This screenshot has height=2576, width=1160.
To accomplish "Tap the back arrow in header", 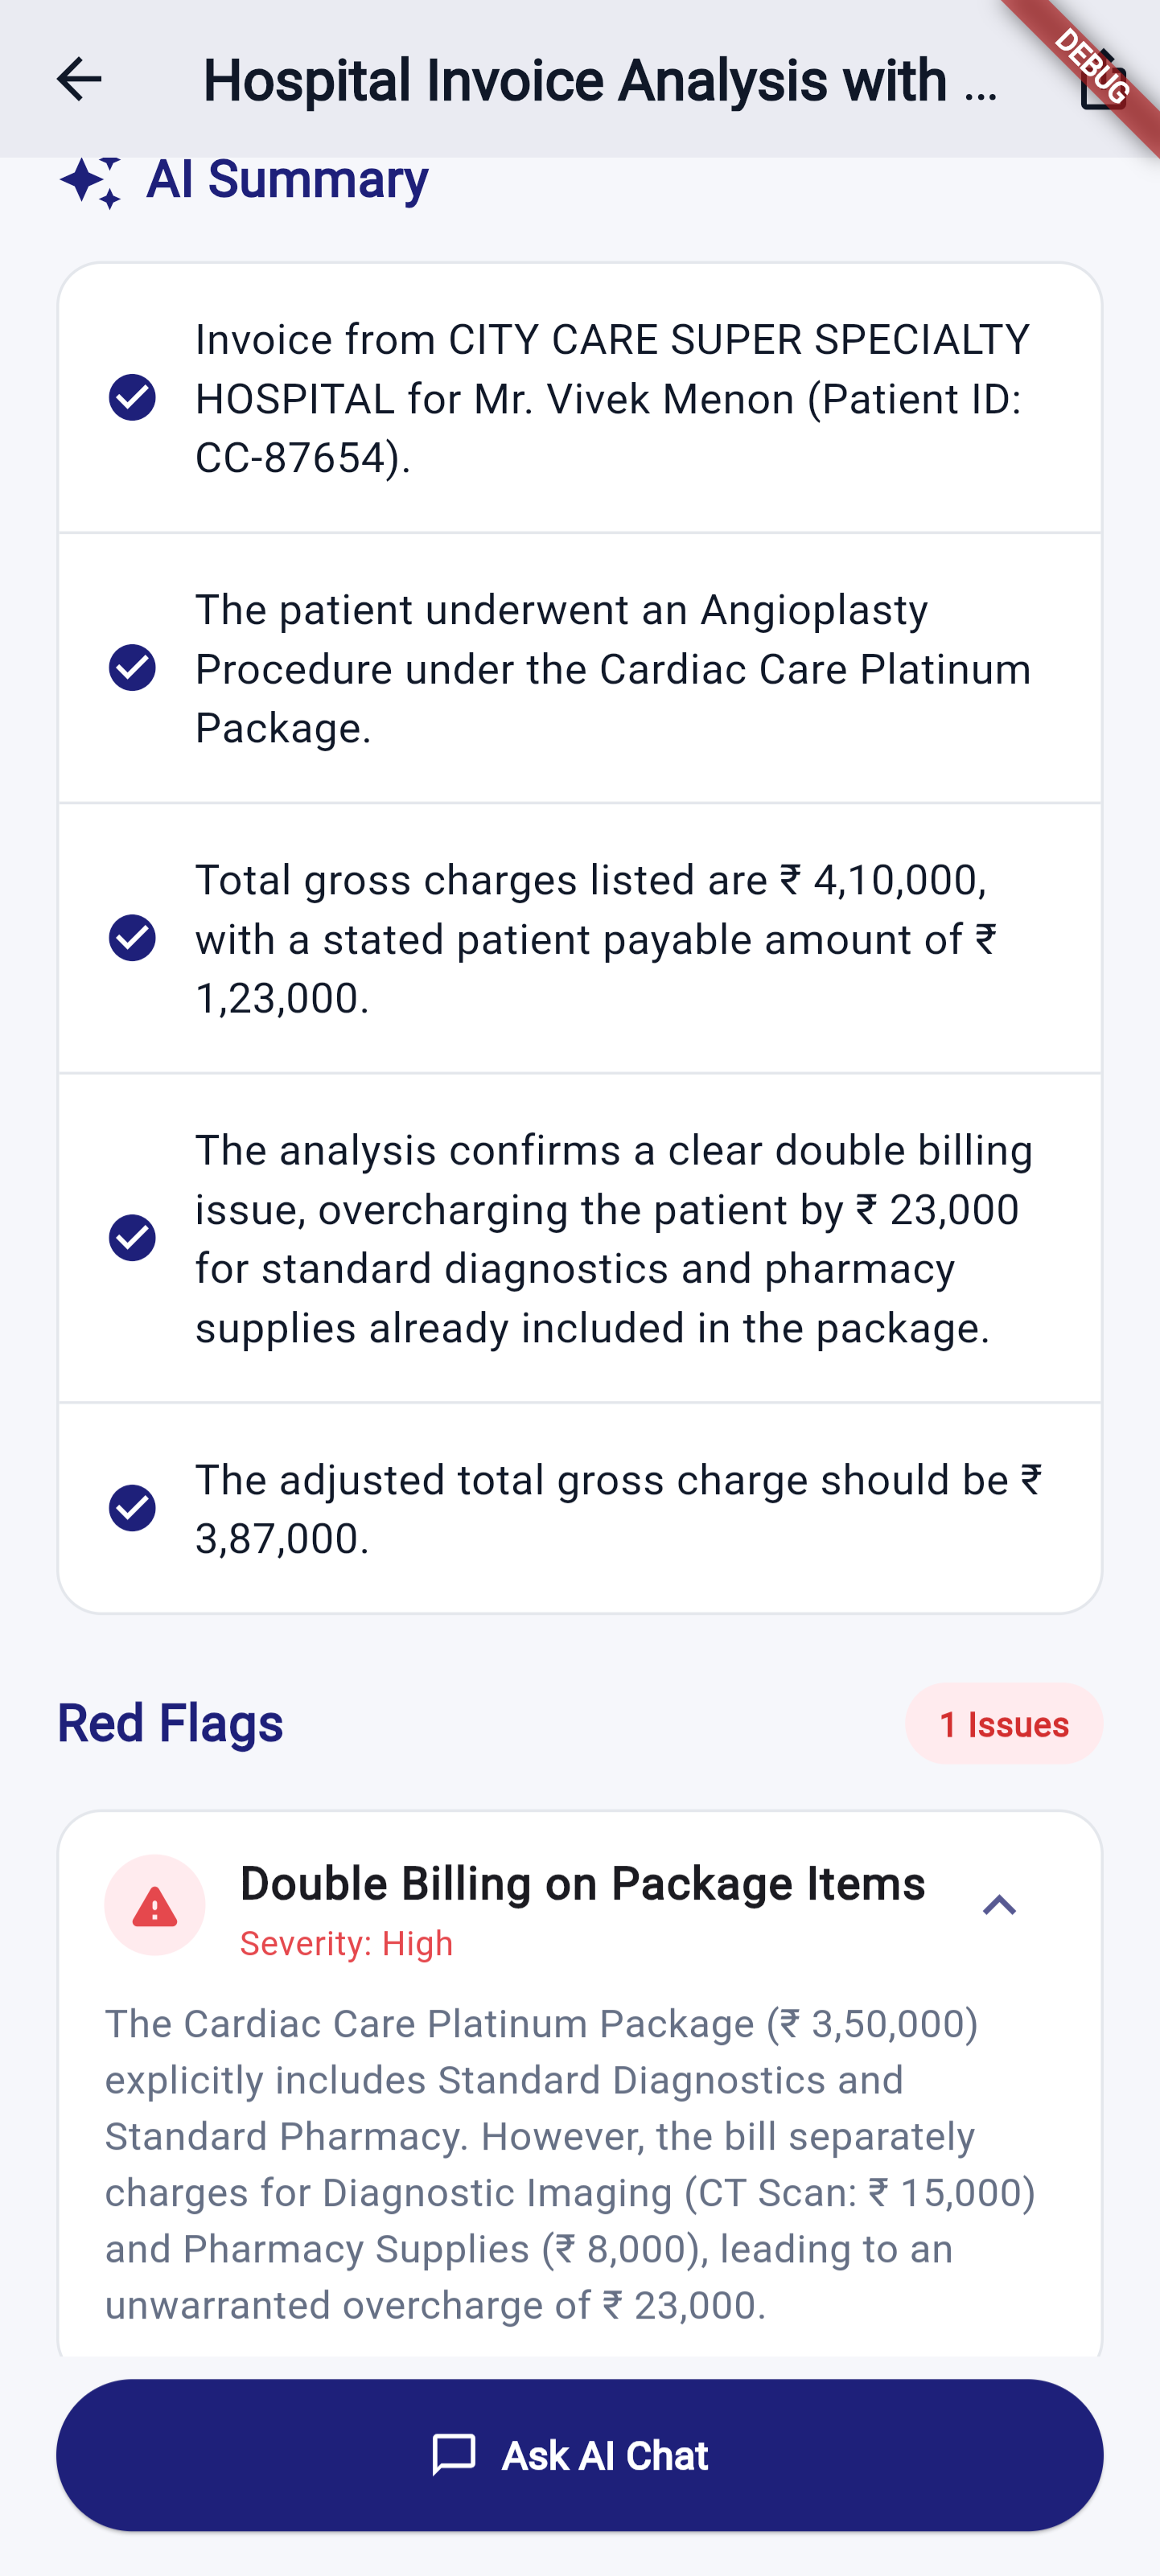I will (79, 79).
